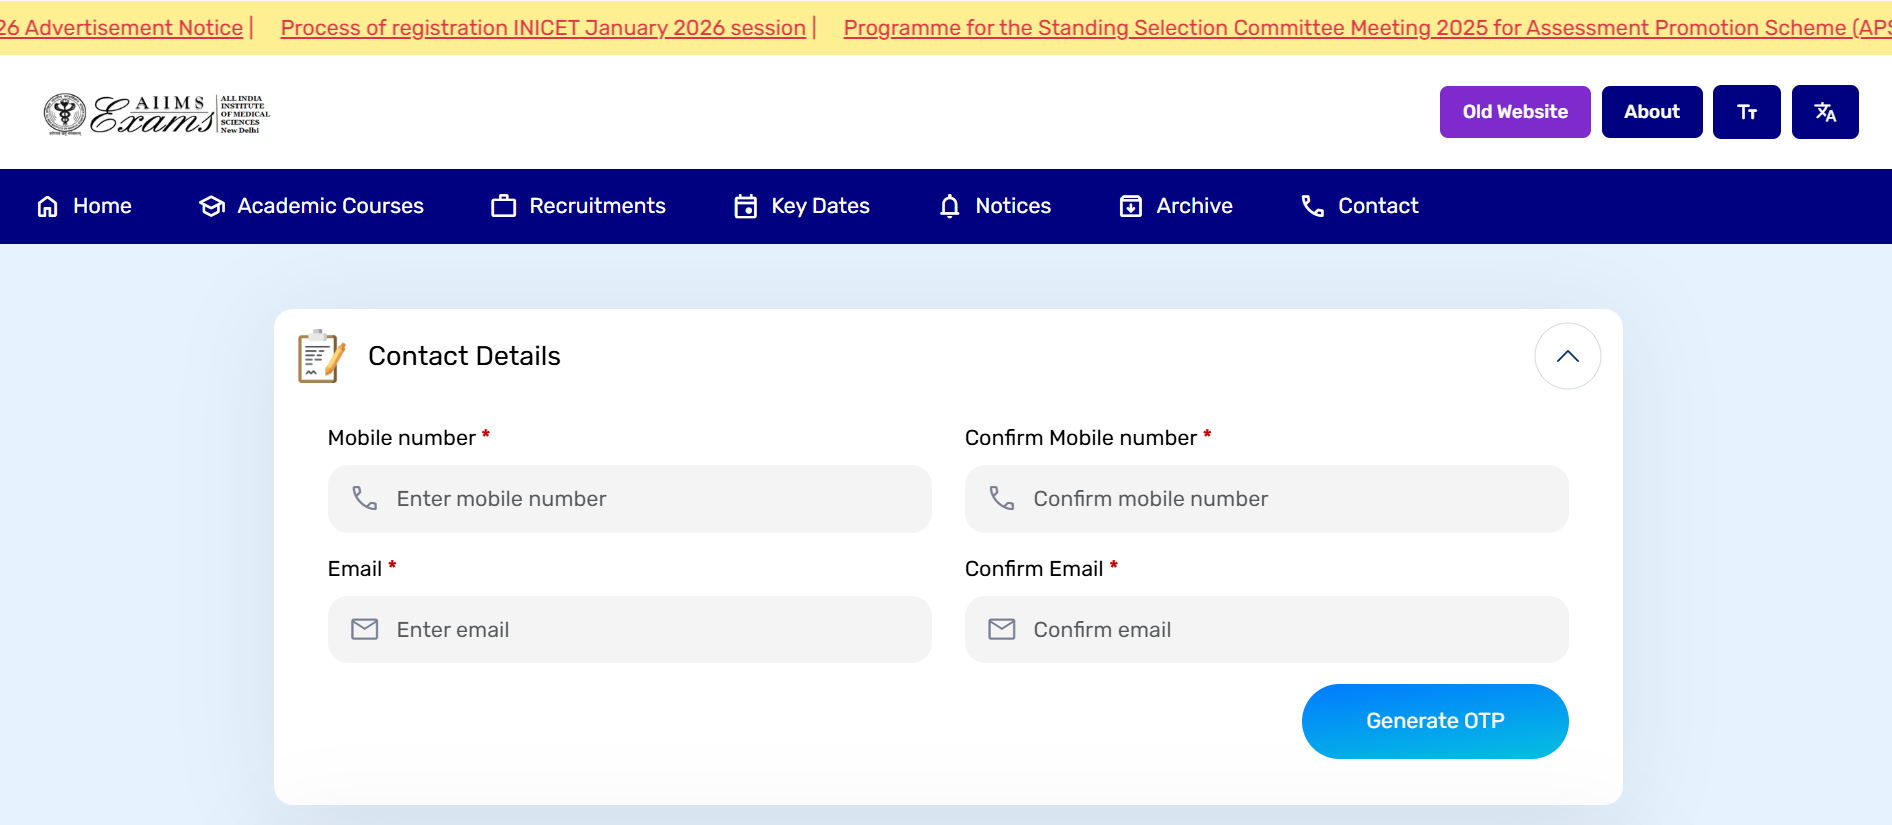
Task: Collapse the Contact Details section
Action: pos(1567,356)
